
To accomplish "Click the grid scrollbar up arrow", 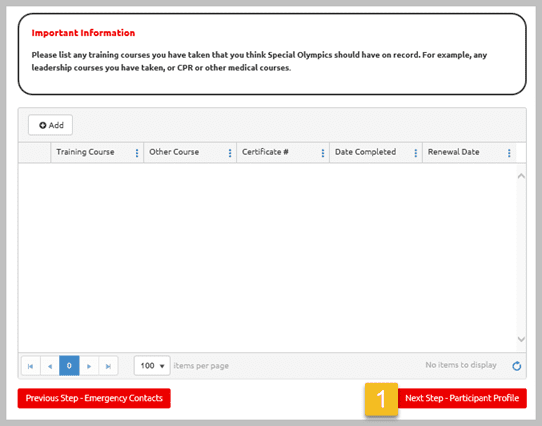I will tap(521, 176).
